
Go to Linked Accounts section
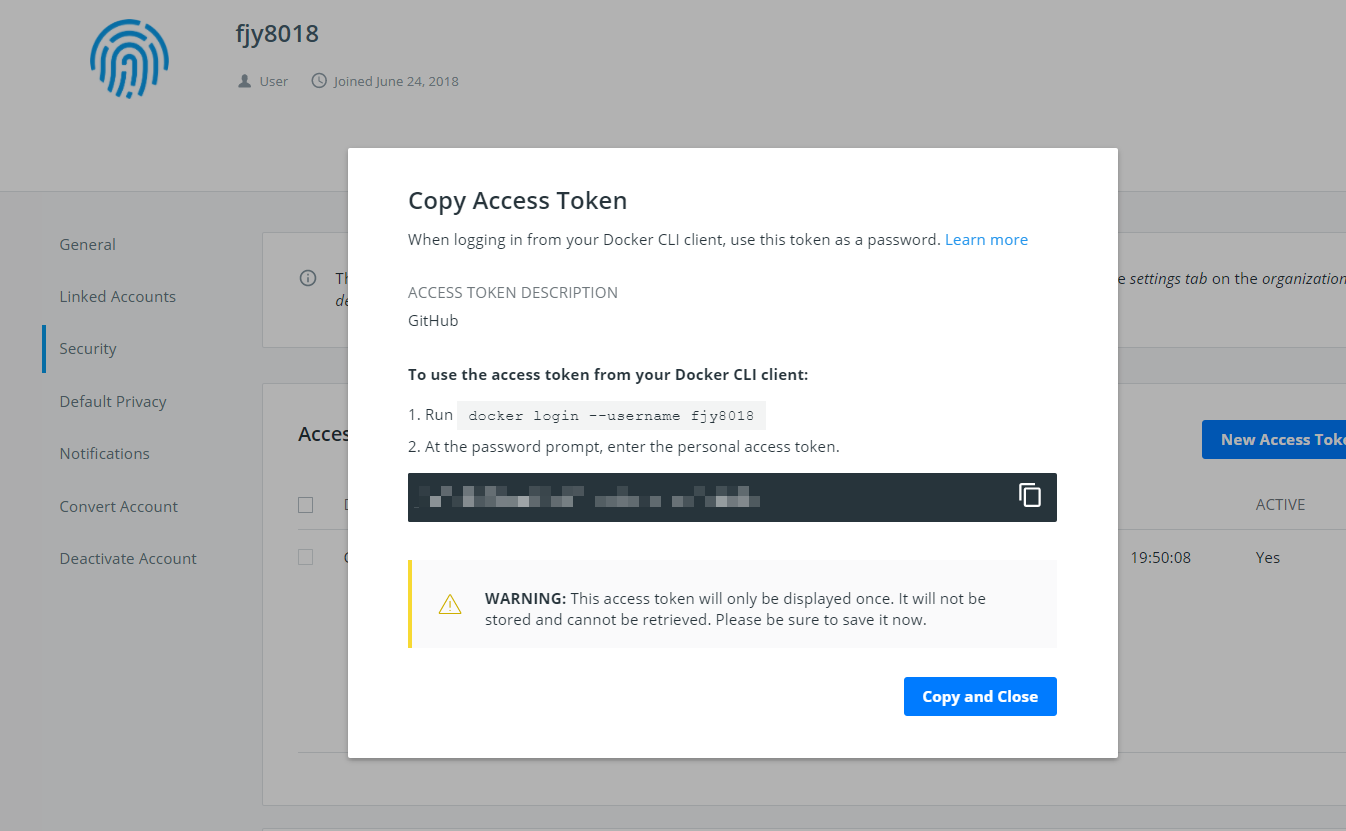117,297
